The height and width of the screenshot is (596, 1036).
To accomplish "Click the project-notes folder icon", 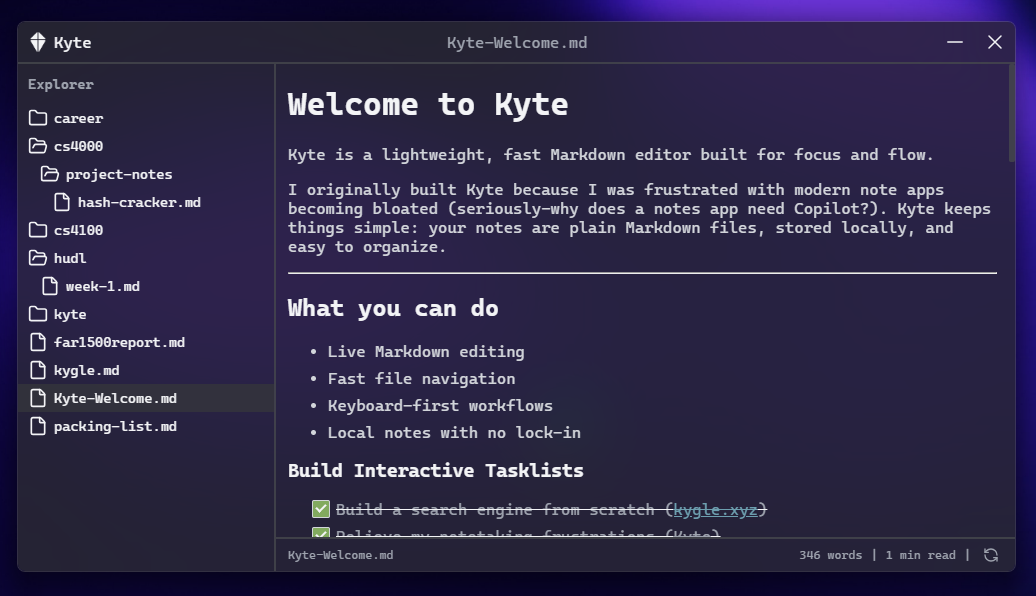I will click(x=50, y=174).
